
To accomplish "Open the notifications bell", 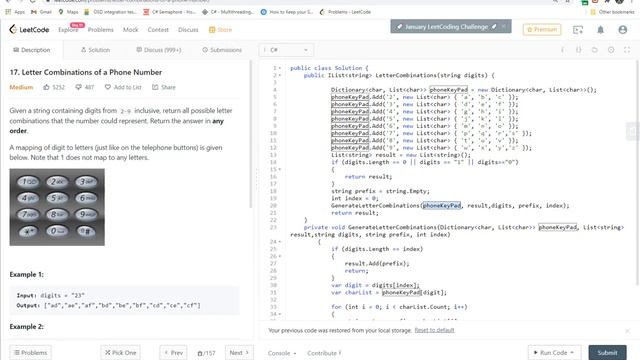I will tap(600, 30).
